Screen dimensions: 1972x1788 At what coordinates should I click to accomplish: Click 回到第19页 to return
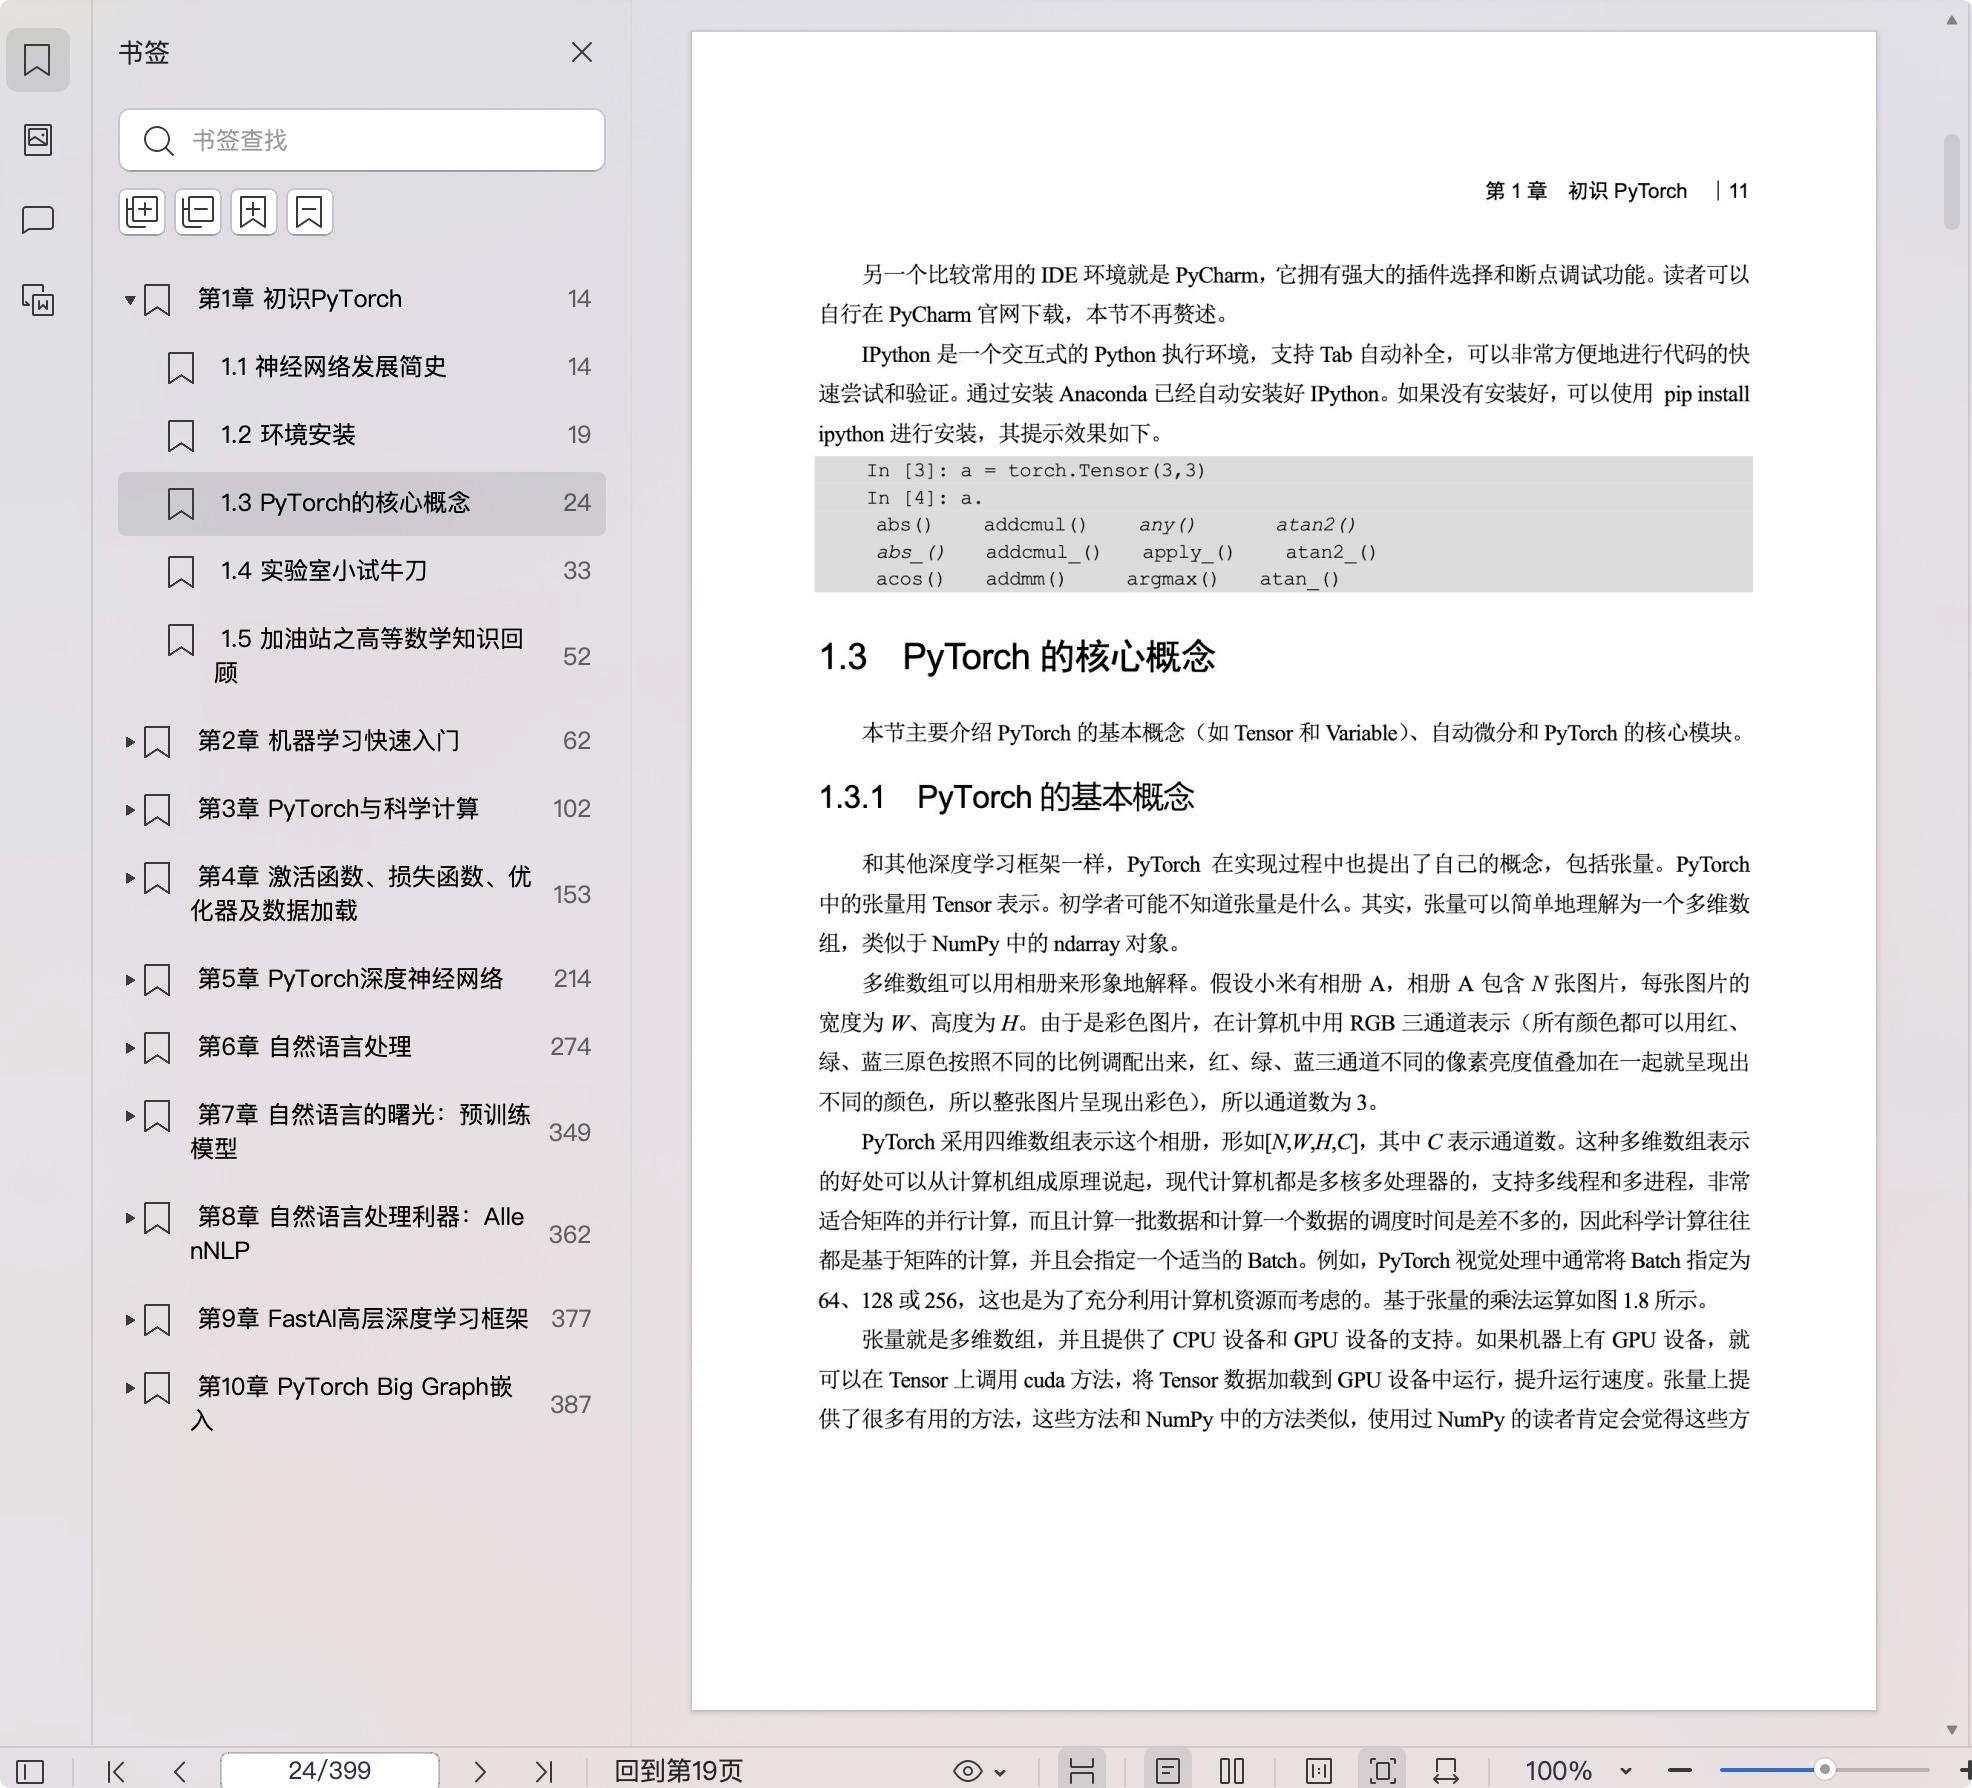click(x=679, y=1771)
